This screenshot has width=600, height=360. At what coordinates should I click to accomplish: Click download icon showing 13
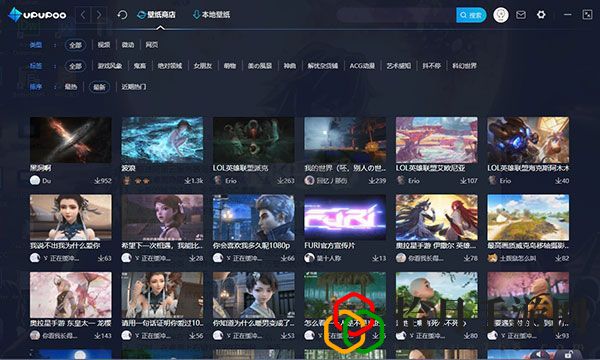(x=375, y=258)
